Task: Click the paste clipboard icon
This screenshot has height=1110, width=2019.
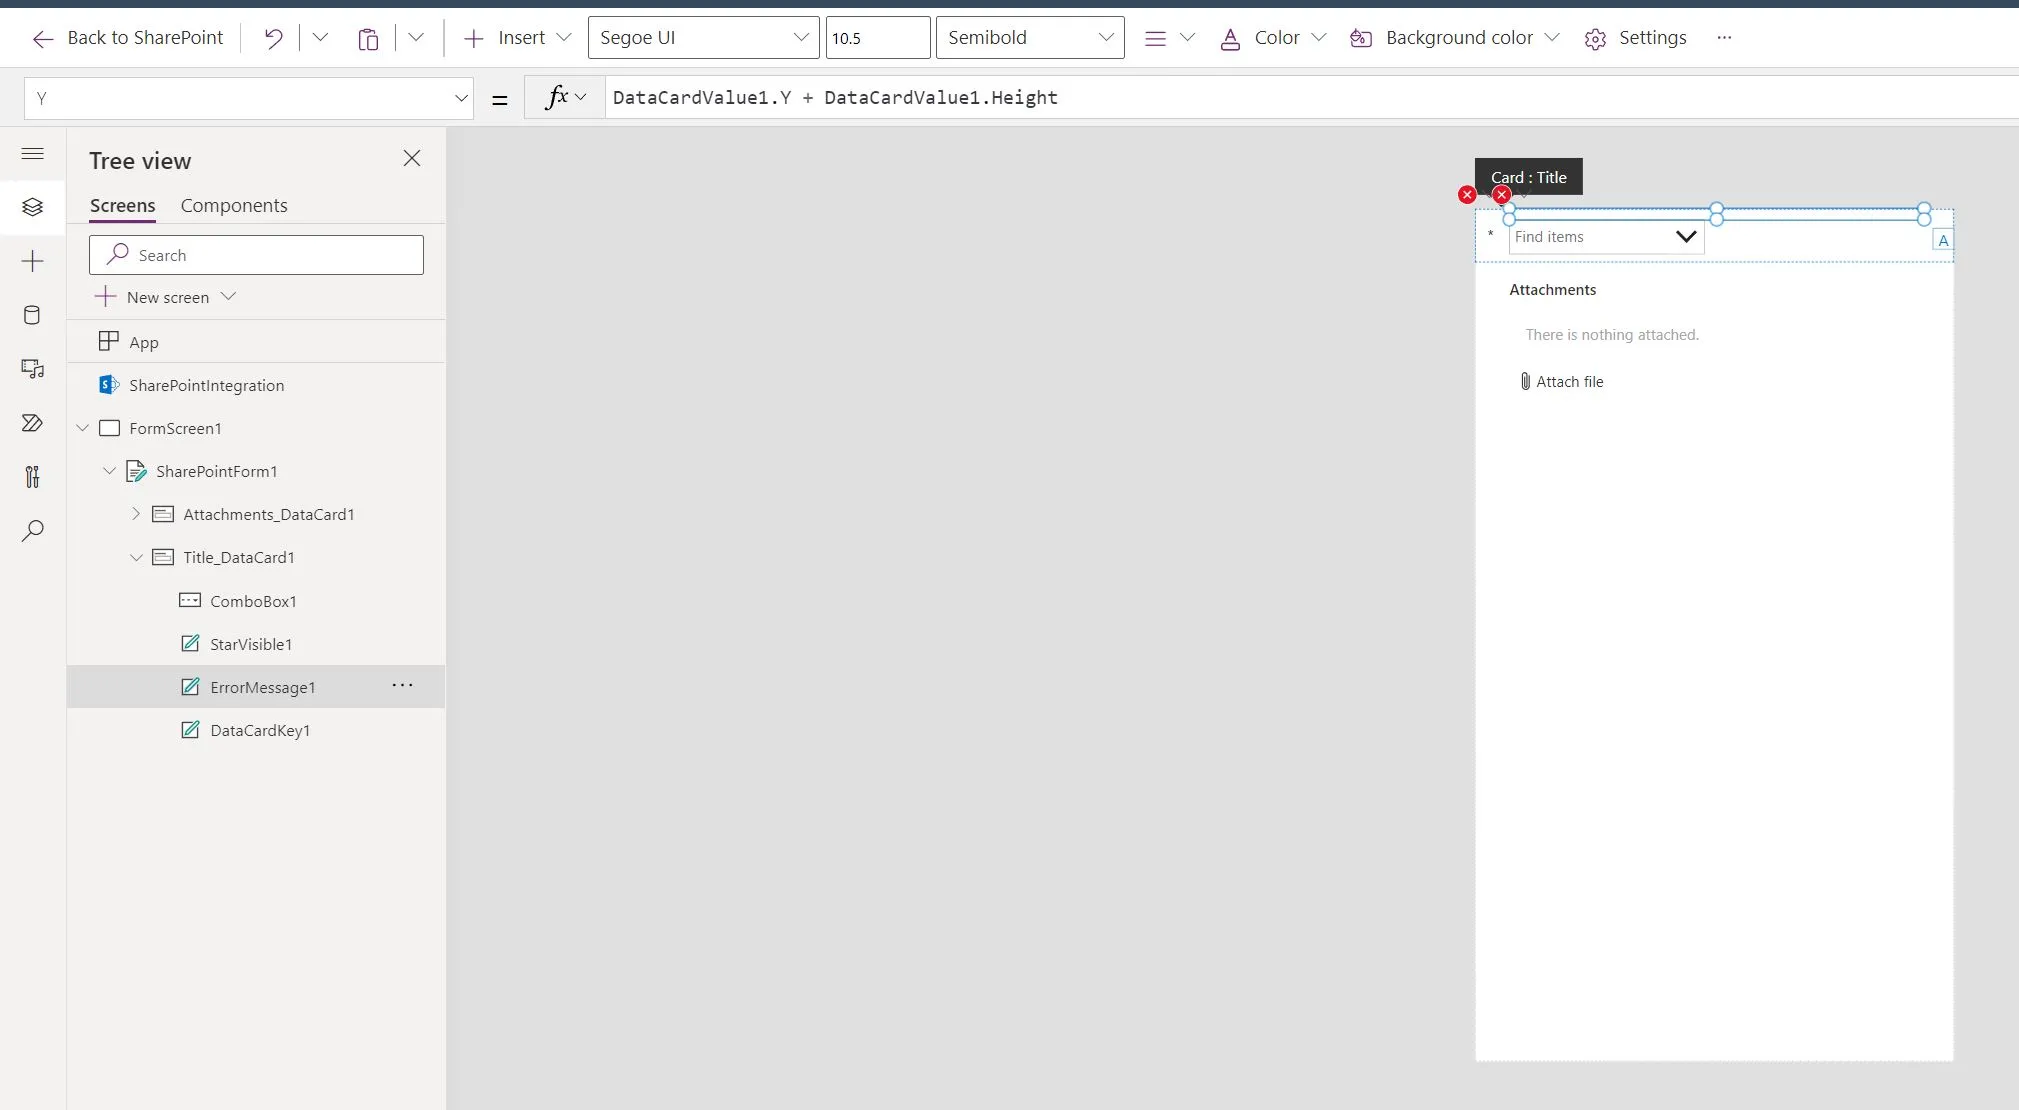Action: (x=369, y=37)
